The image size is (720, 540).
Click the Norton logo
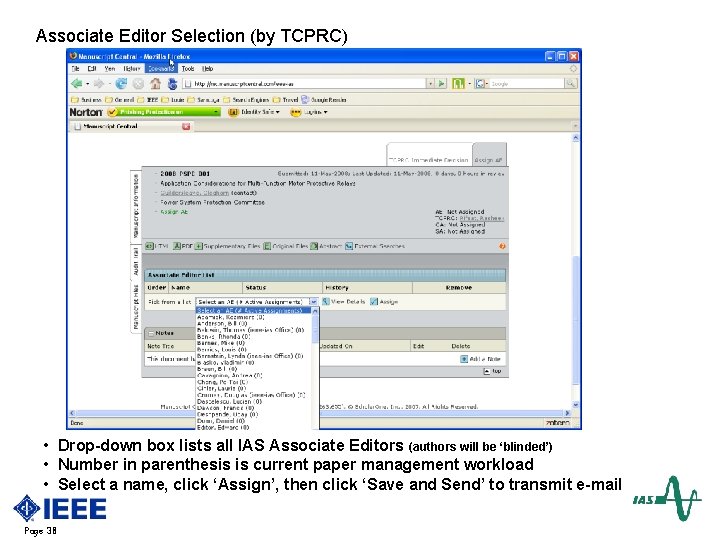click(85, 112)
